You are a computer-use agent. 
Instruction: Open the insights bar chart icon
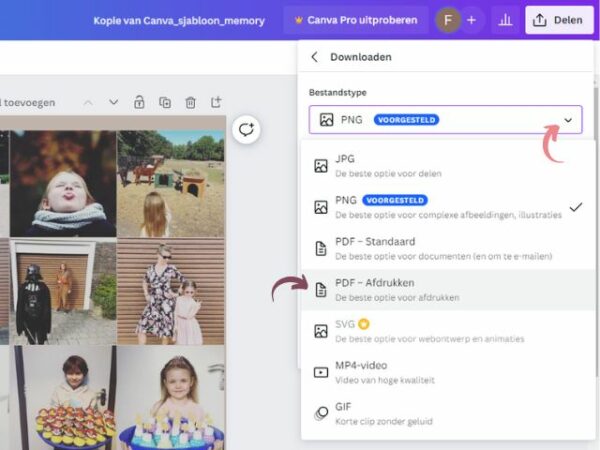(x=504, y=20)
